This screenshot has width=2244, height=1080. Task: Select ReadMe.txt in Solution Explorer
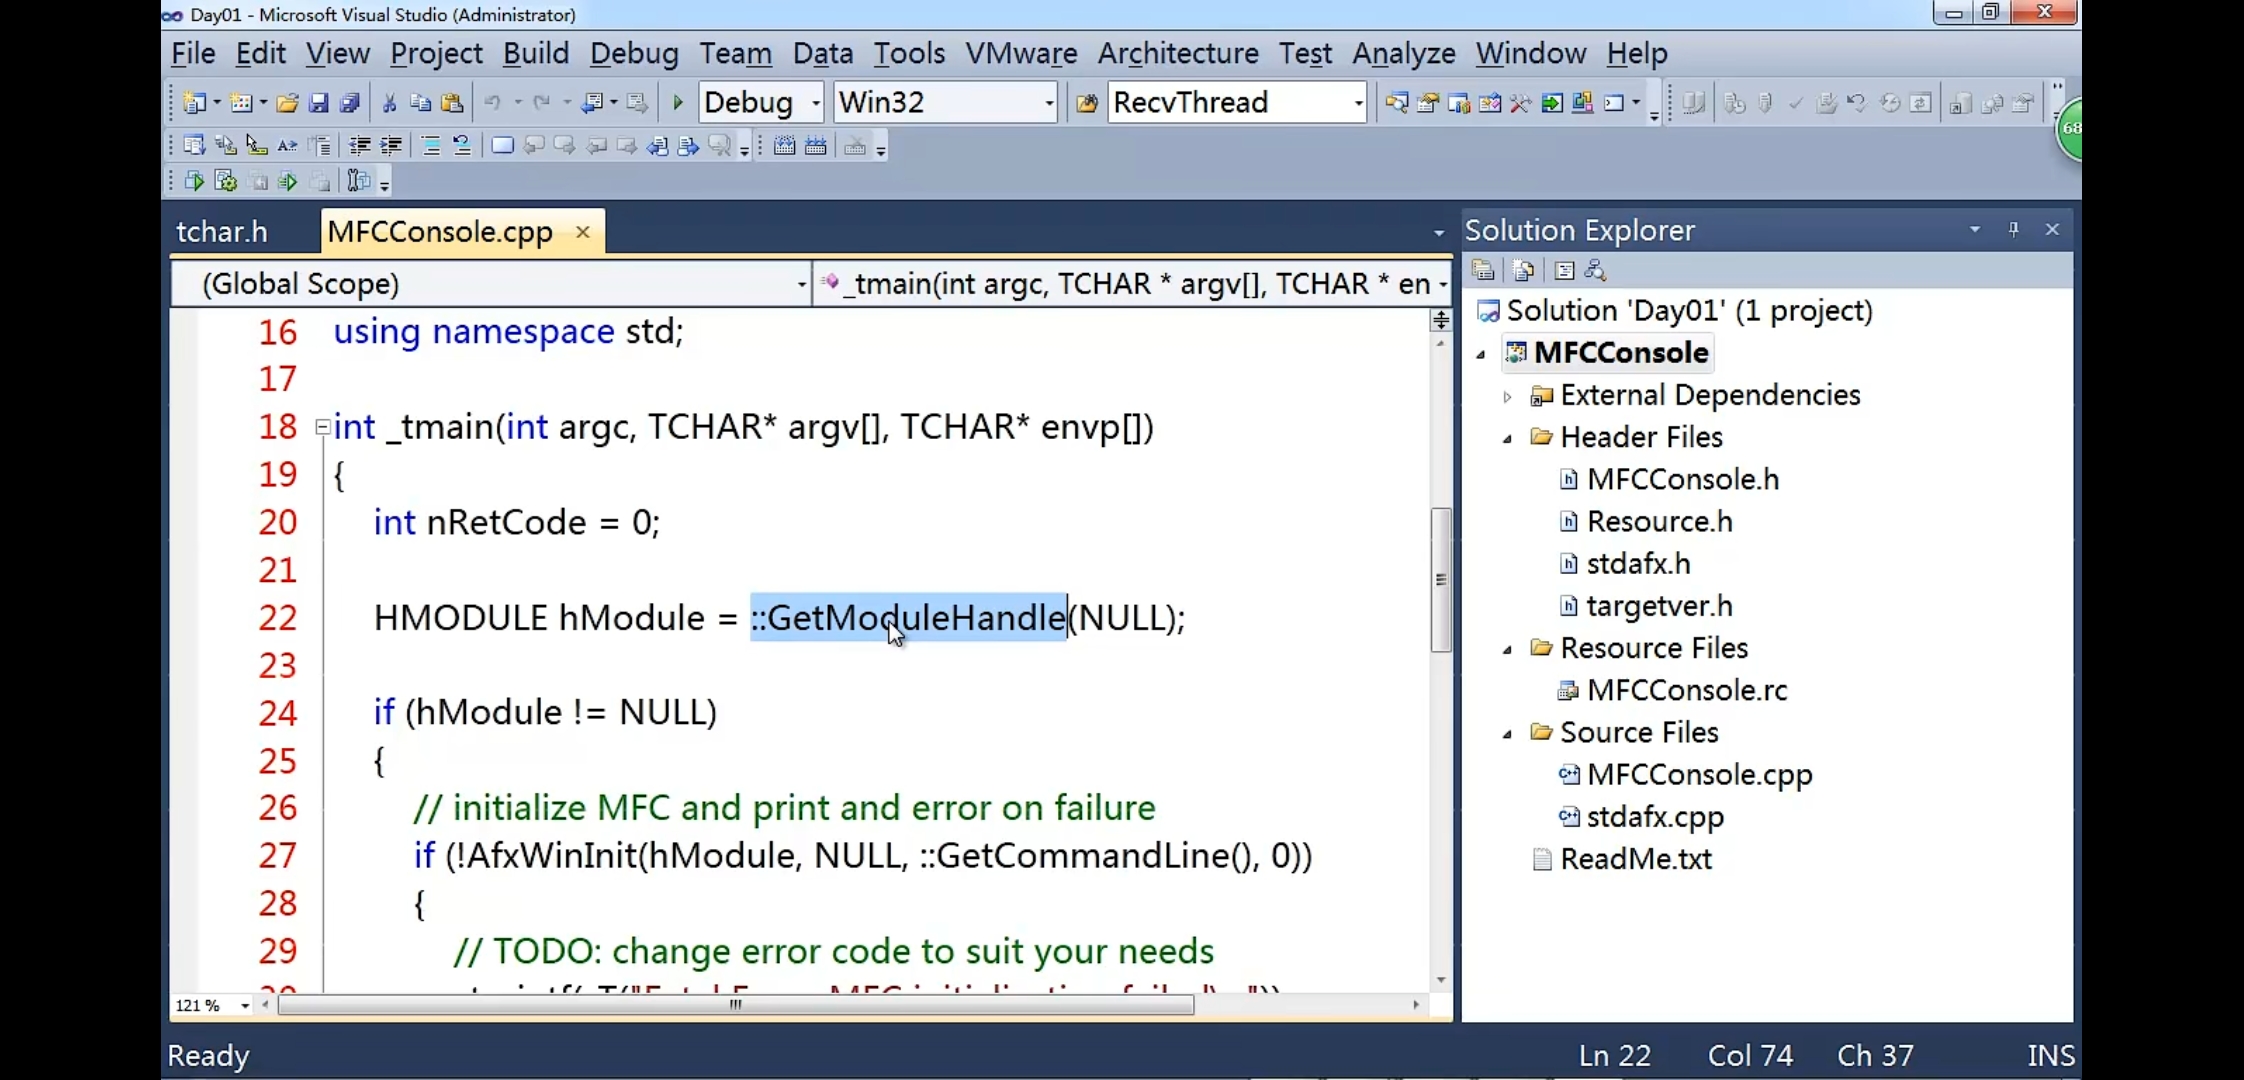[x=1636, y=859]
